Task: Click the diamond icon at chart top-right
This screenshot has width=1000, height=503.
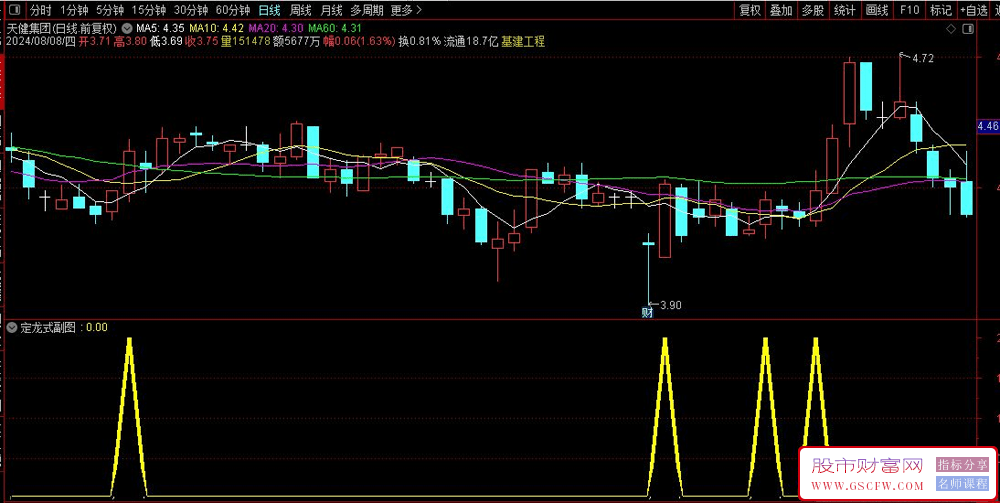Action: (x=951, y=29)
